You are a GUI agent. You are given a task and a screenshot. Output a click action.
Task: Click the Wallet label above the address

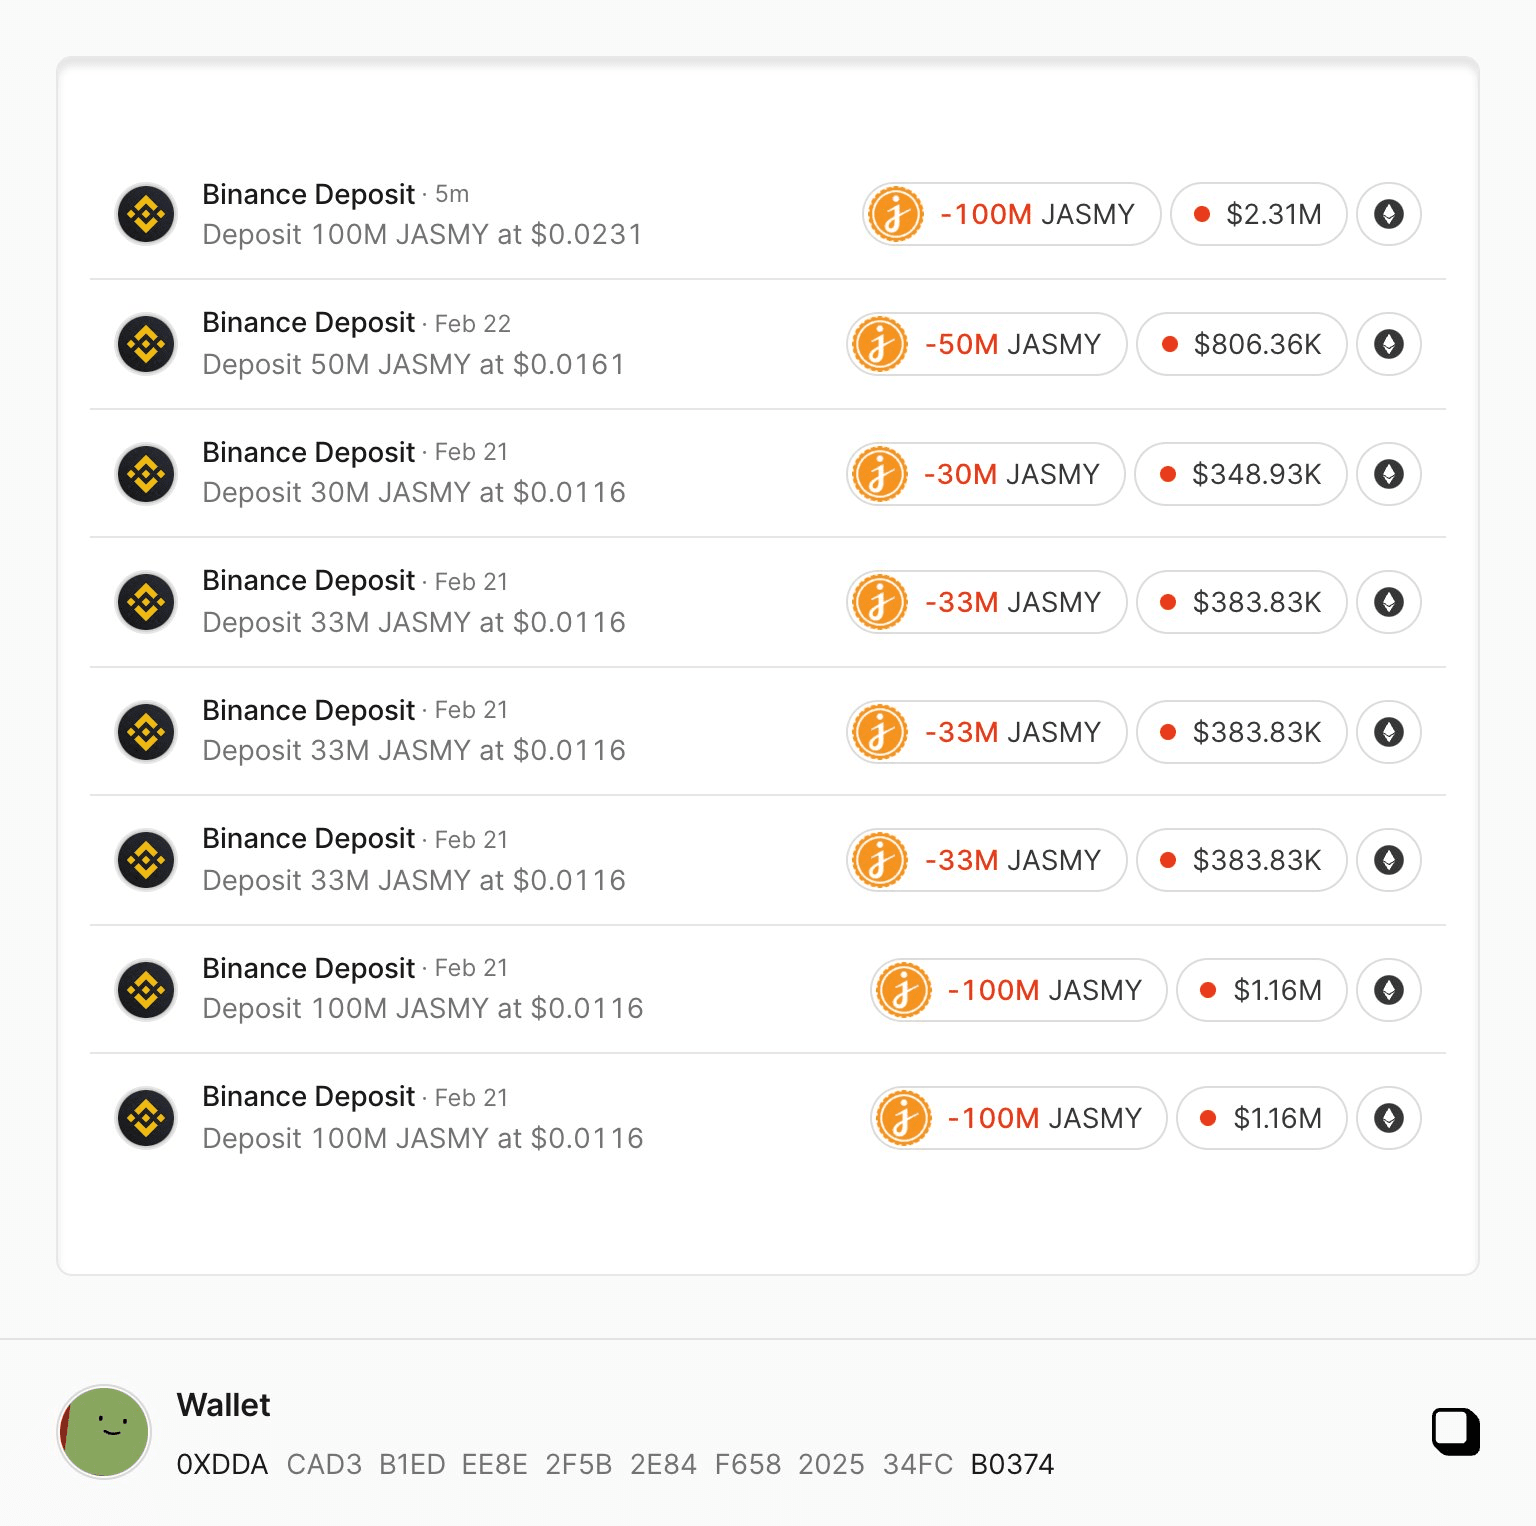click(222, 1404)
